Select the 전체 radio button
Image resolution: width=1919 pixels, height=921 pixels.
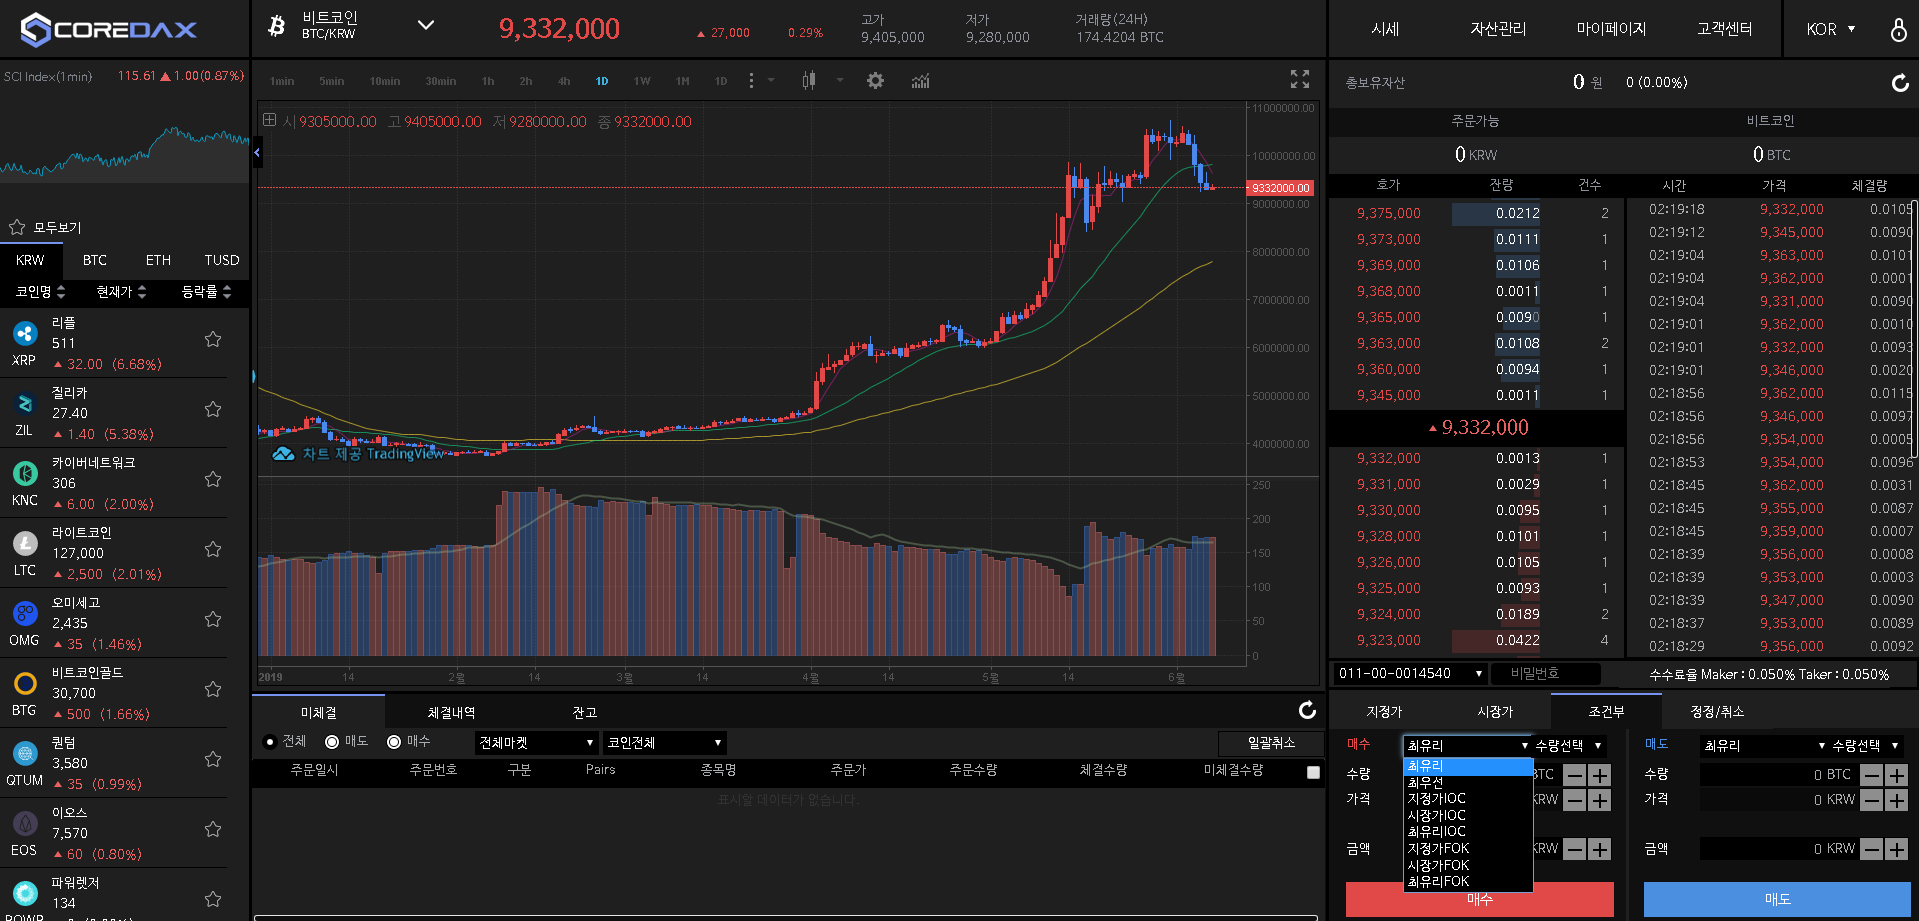(x=270, y=742)
